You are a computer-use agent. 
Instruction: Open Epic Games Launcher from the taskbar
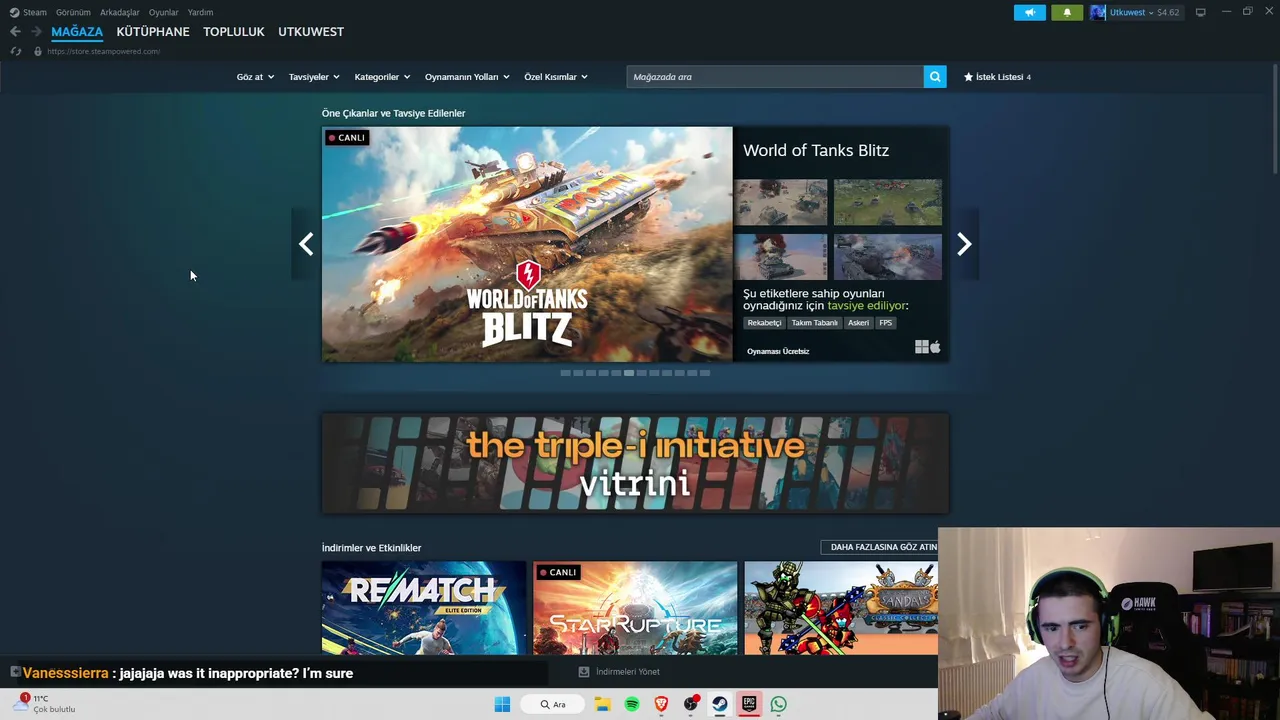(749, 704)
